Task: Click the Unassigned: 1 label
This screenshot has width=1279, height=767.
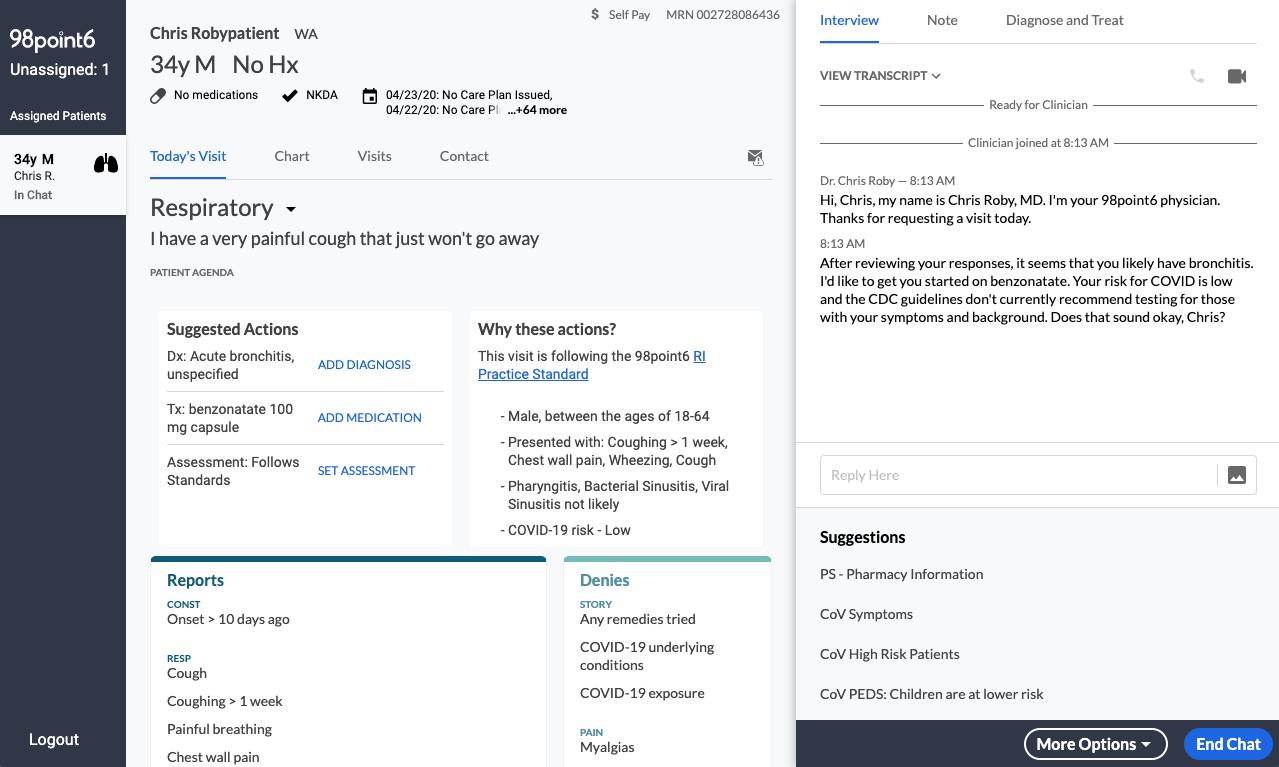Action: point(60,70)
